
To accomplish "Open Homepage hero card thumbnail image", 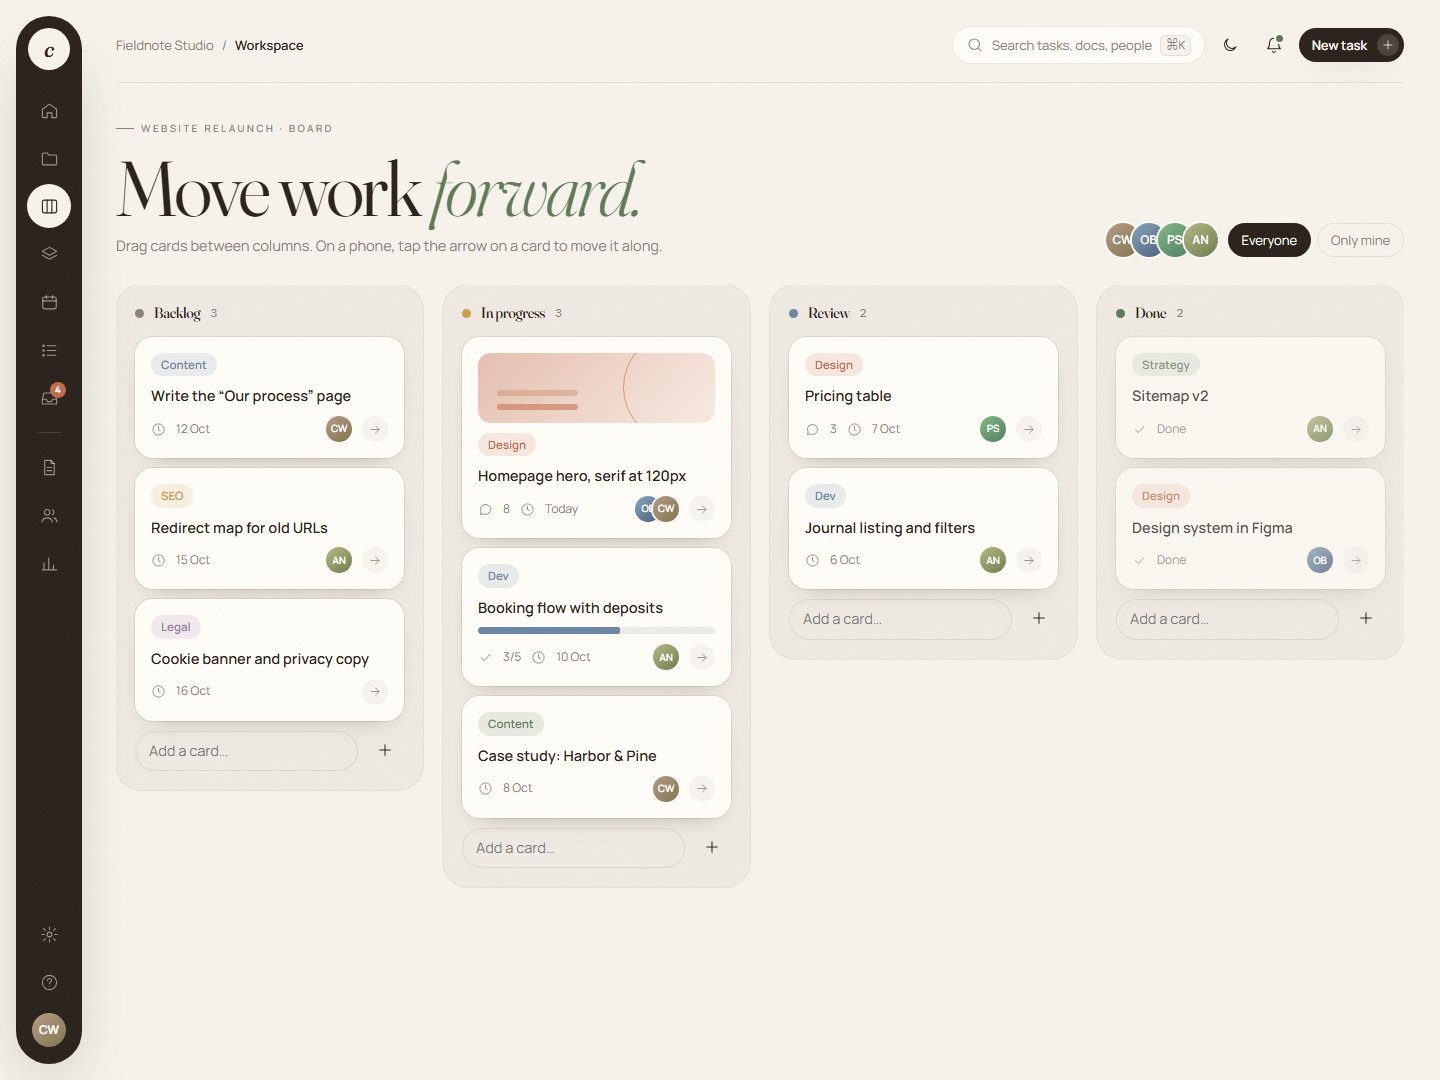I will click(x=596, y=388).
